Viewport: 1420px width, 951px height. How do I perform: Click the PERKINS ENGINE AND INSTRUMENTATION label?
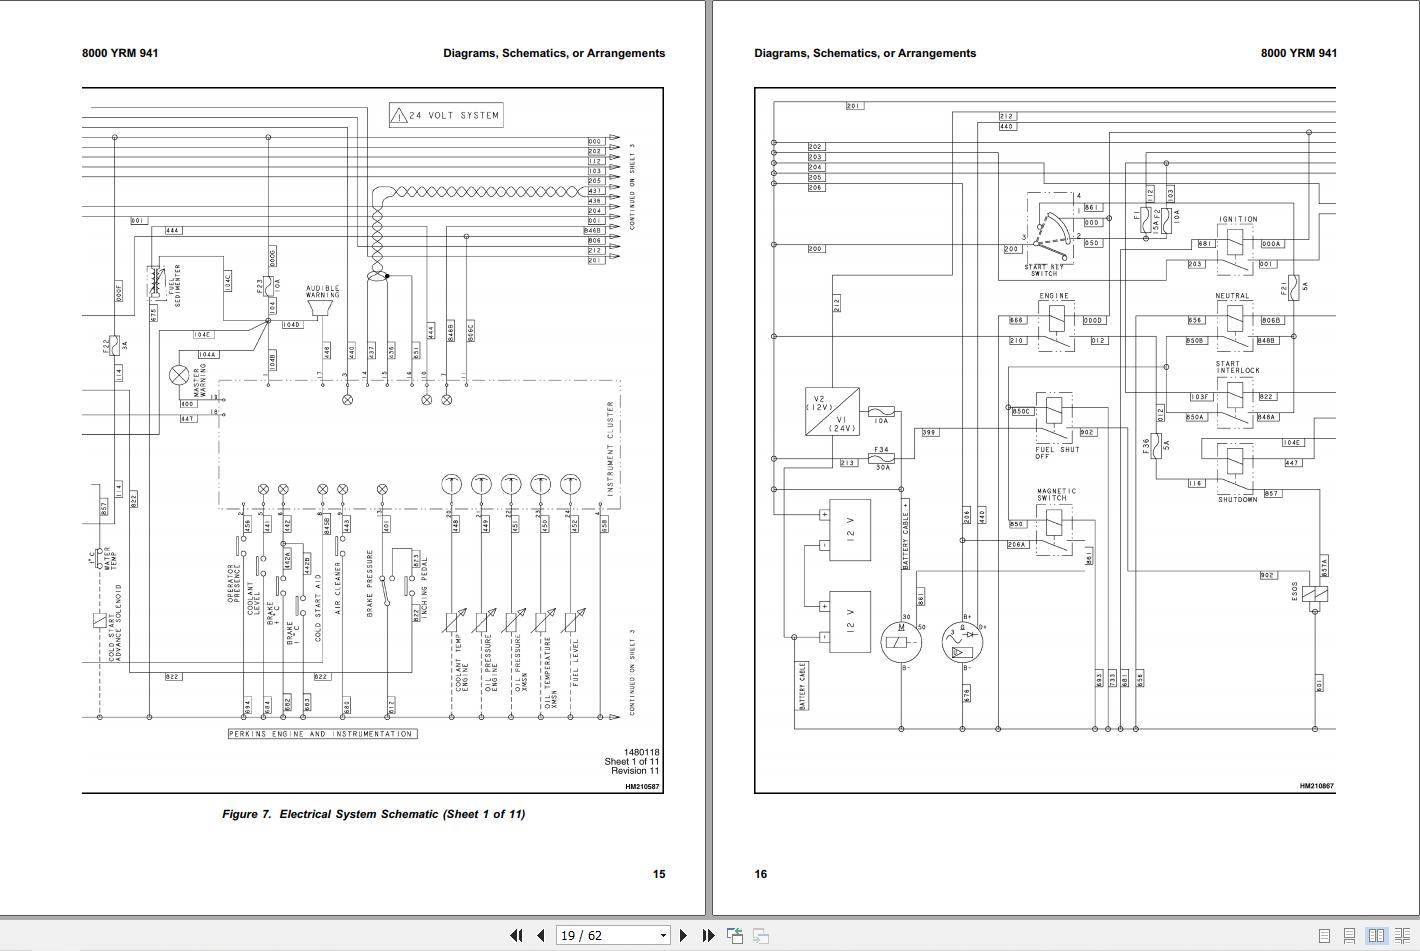[322, 734]
